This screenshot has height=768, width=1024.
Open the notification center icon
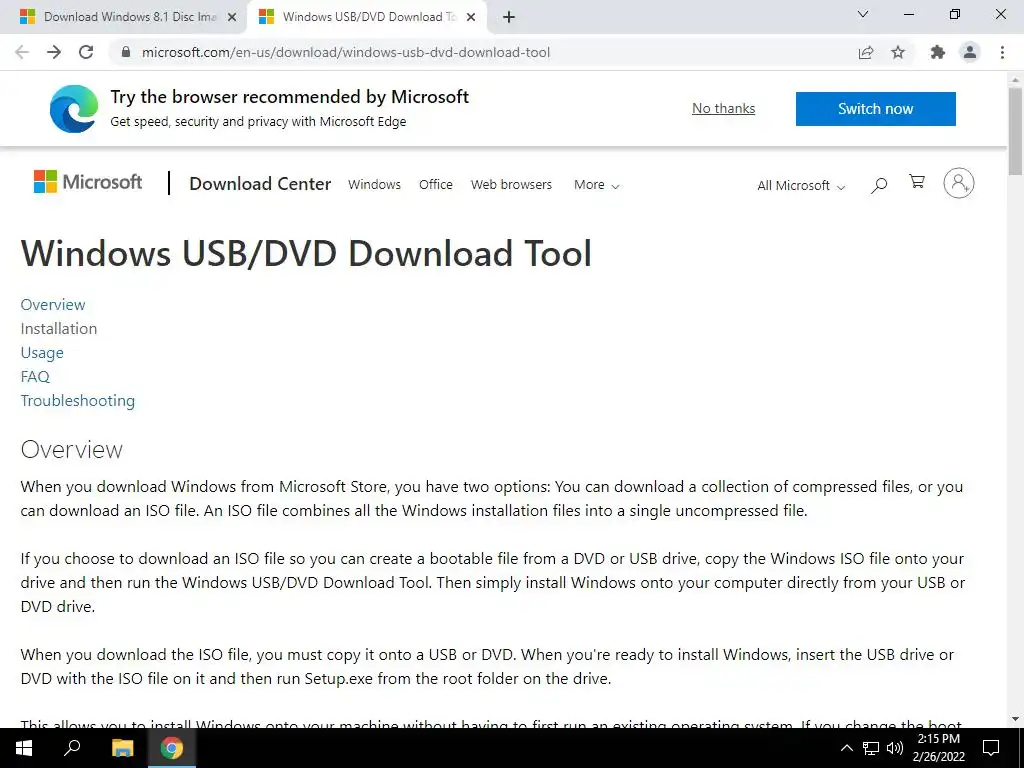991,748
